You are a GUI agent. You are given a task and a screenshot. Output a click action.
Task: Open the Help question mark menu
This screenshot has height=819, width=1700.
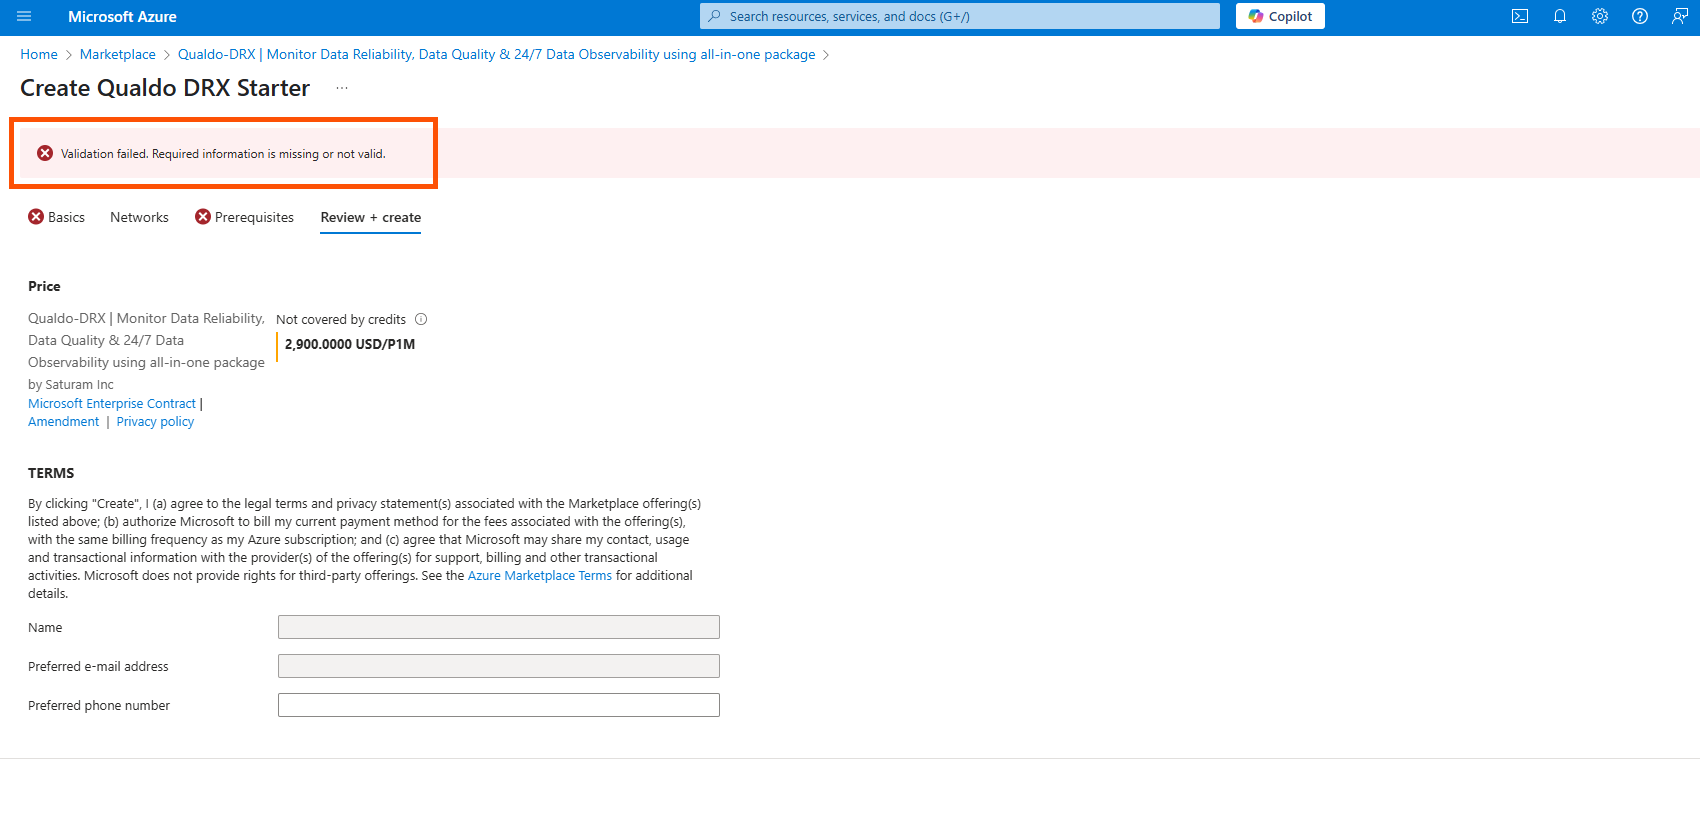click(x=1640, y=17)
